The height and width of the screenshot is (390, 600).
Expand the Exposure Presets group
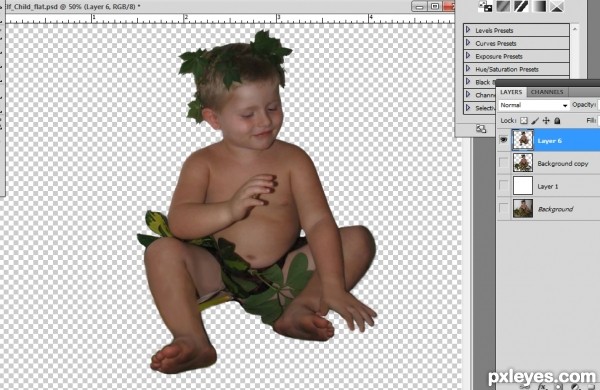468,56
